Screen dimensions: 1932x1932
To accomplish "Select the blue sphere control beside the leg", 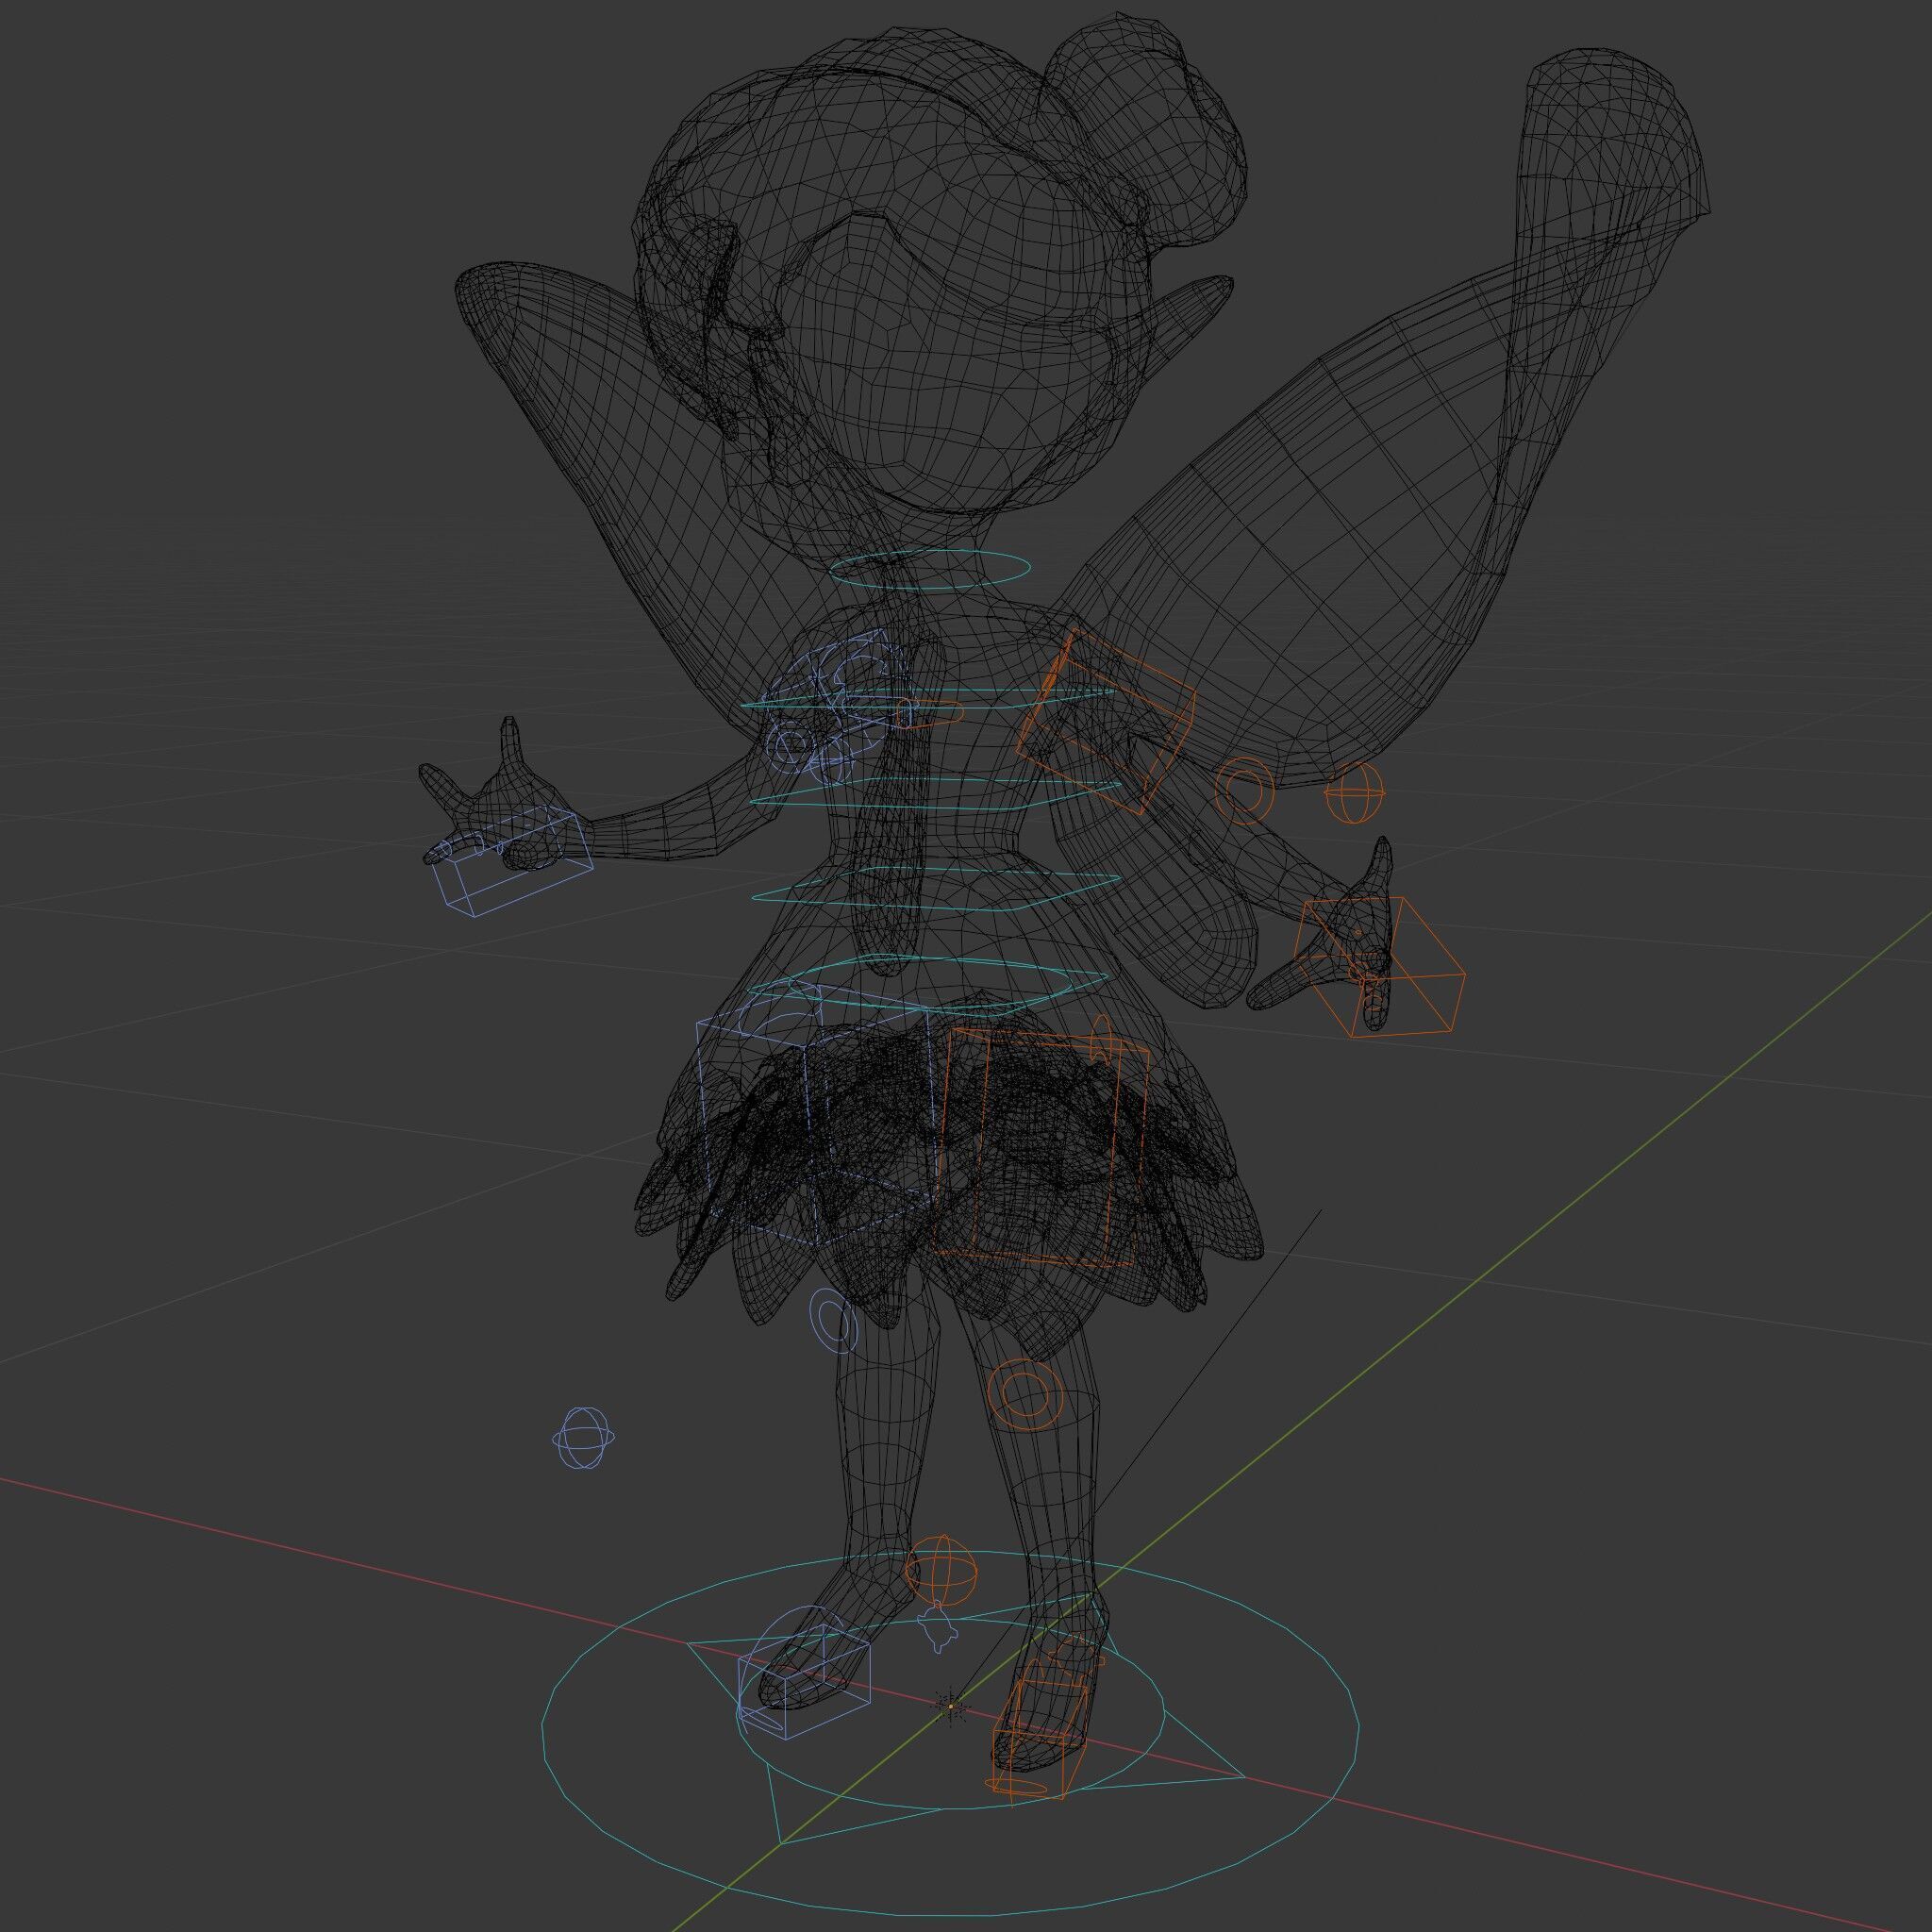I will (583, 1438).
